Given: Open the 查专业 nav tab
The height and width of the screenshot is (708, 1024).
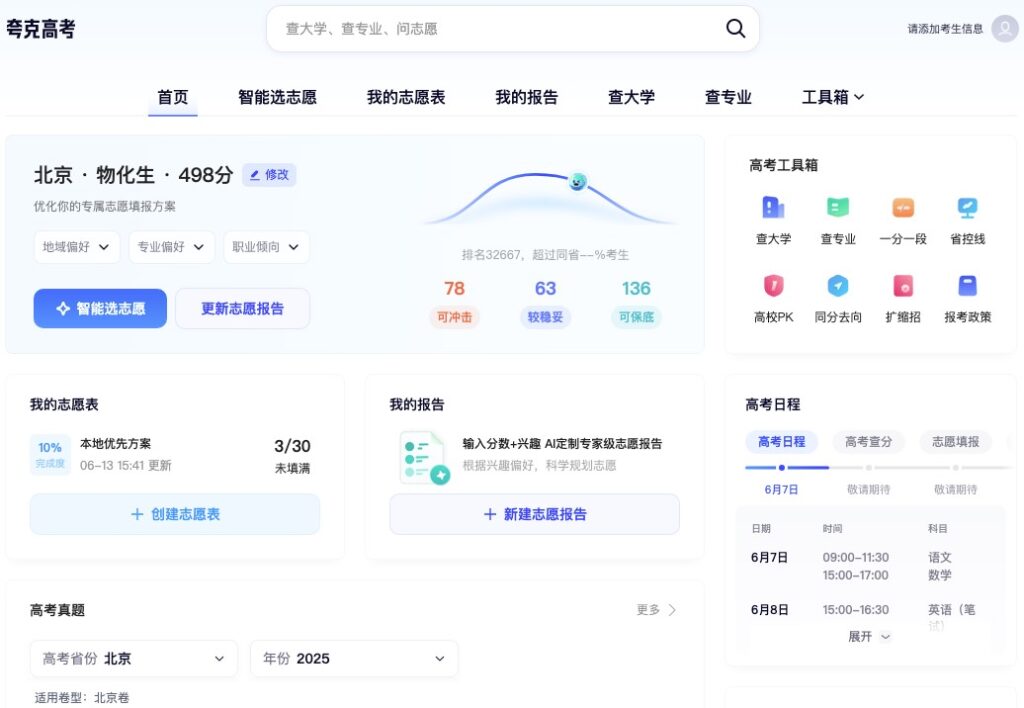Looking at the screenshot, I should [x=728, y=97].
